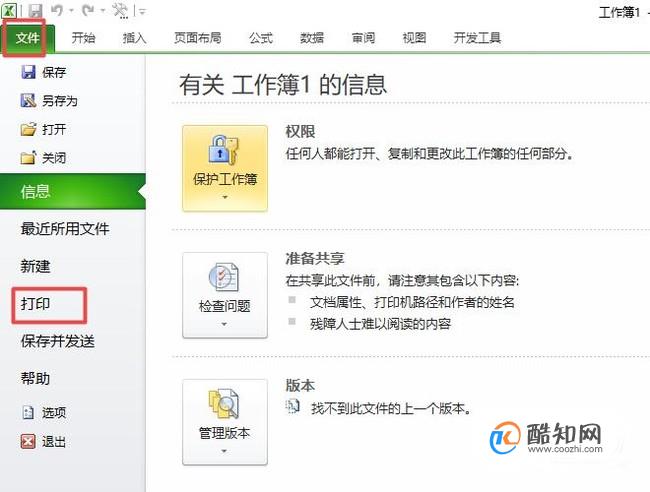
Task: Click the document icon beside 找不到此文件的上一个版本
Action: tap(293, 407)
